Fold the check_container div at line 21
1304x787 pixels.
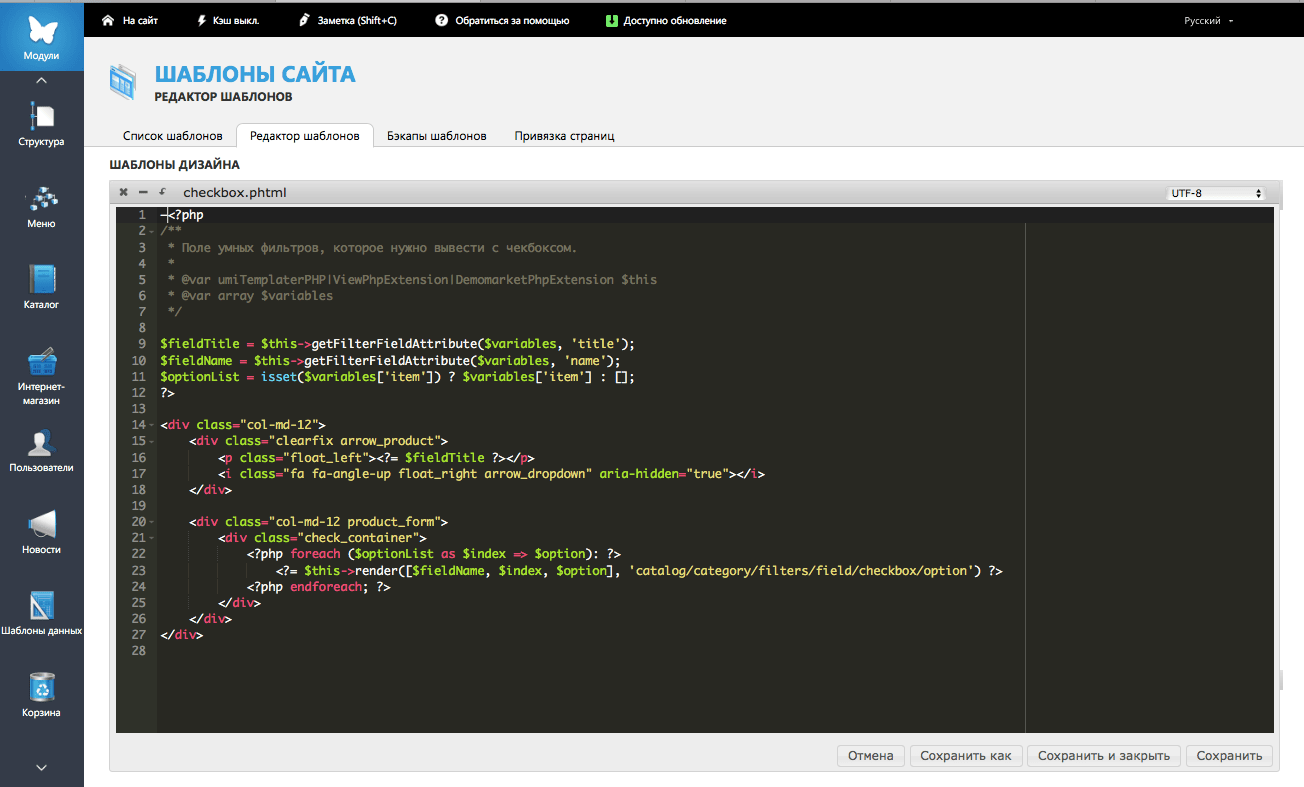pos(151,538)
